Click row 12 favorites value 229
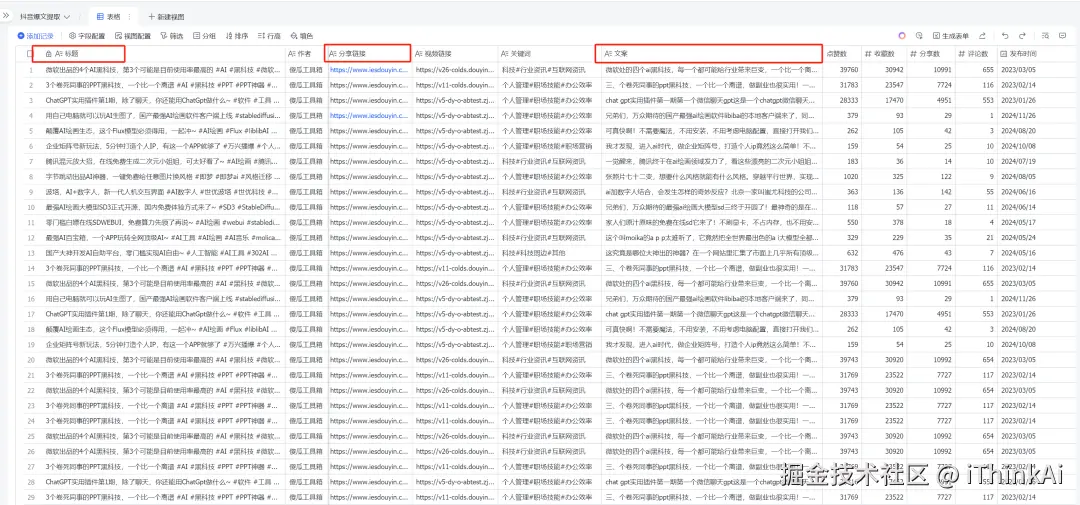Image resolution: width=1080 pixels, height=505 pixels. (897, 236)
